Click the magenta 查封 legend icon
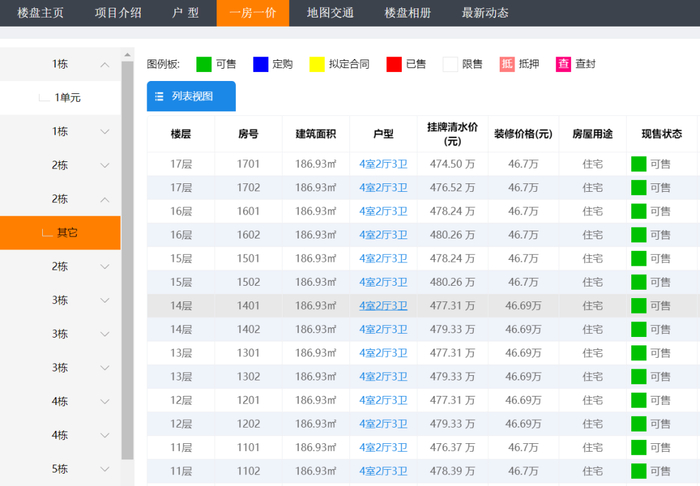Viewport: 700px width, 486px height. click(x=563, y=64)
